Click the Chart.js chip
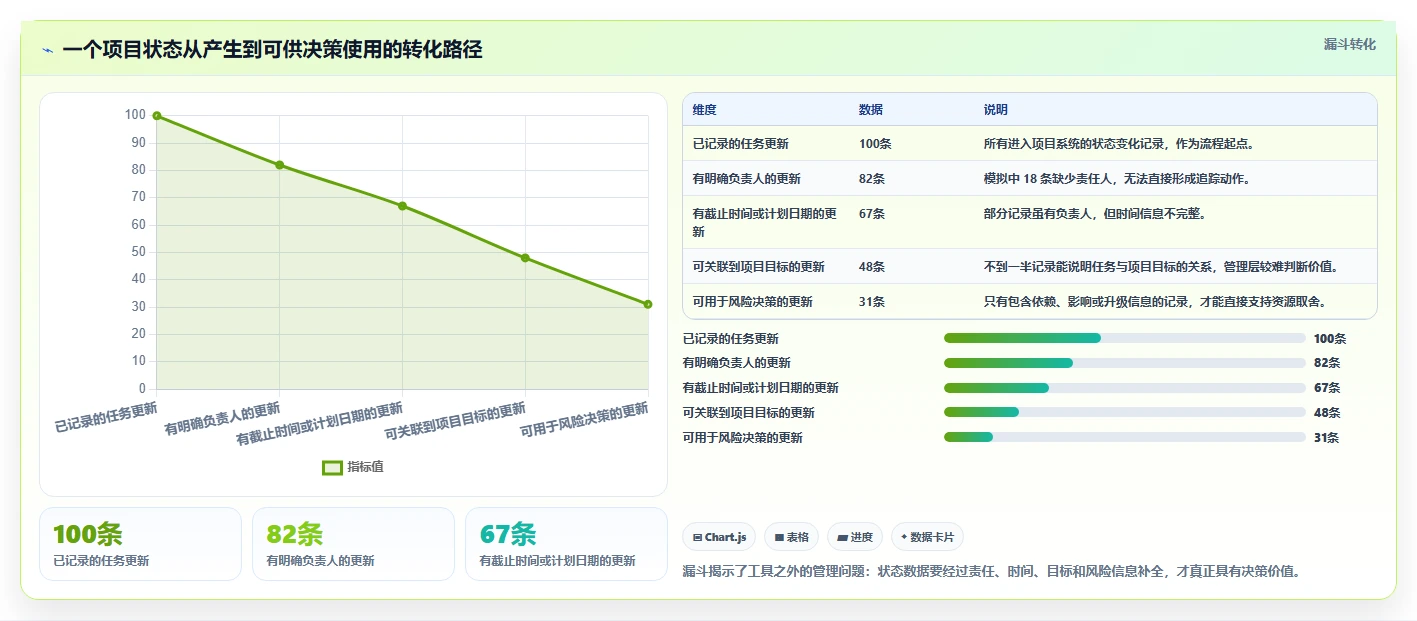Image resolution: width=1417 pixels, height=621 pixels. (x=719, y=537)
